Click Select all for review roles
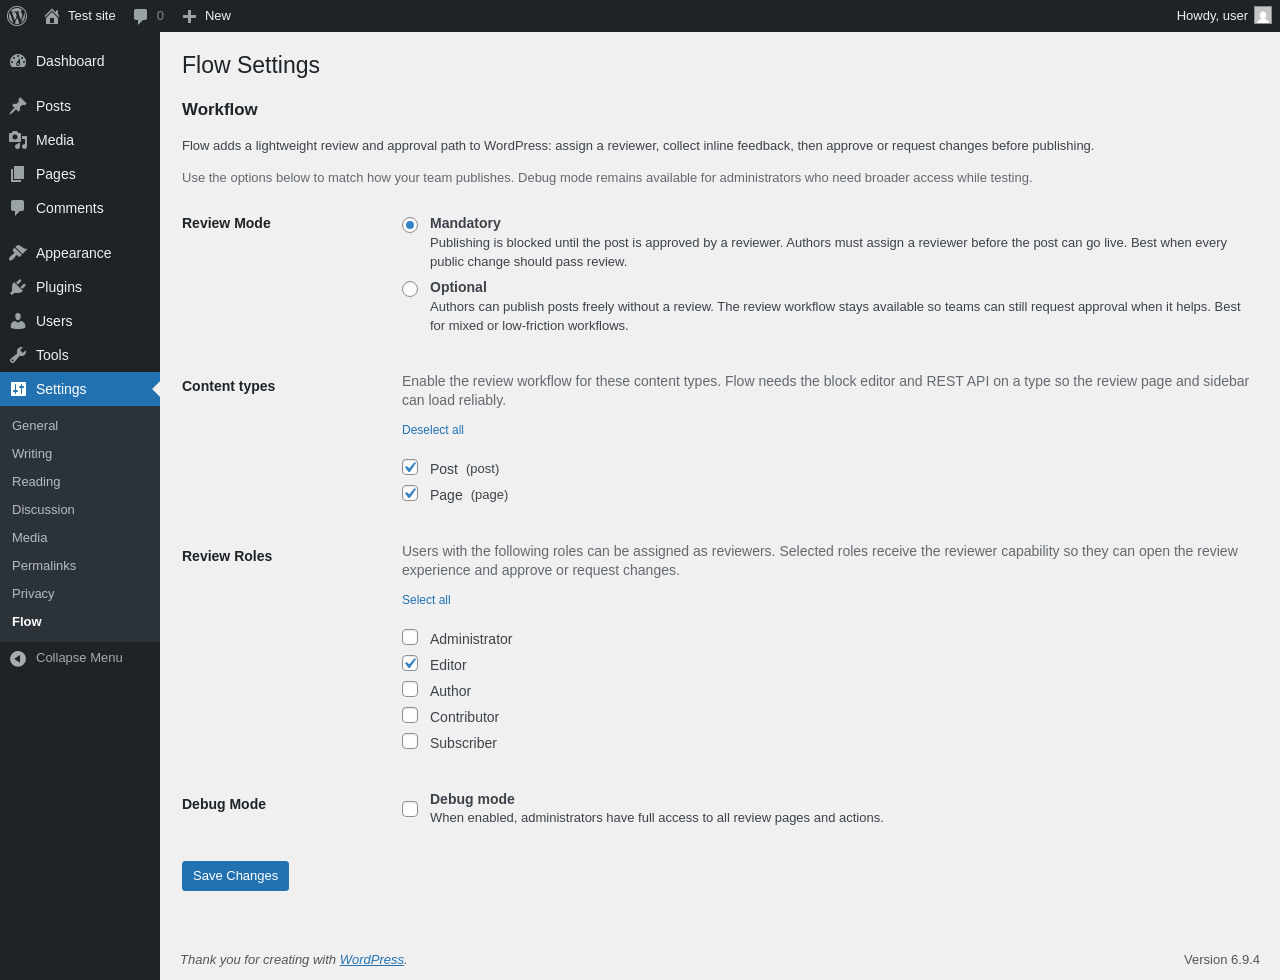1280x980 pixels. pyautogui.click(x=426, y=600)
